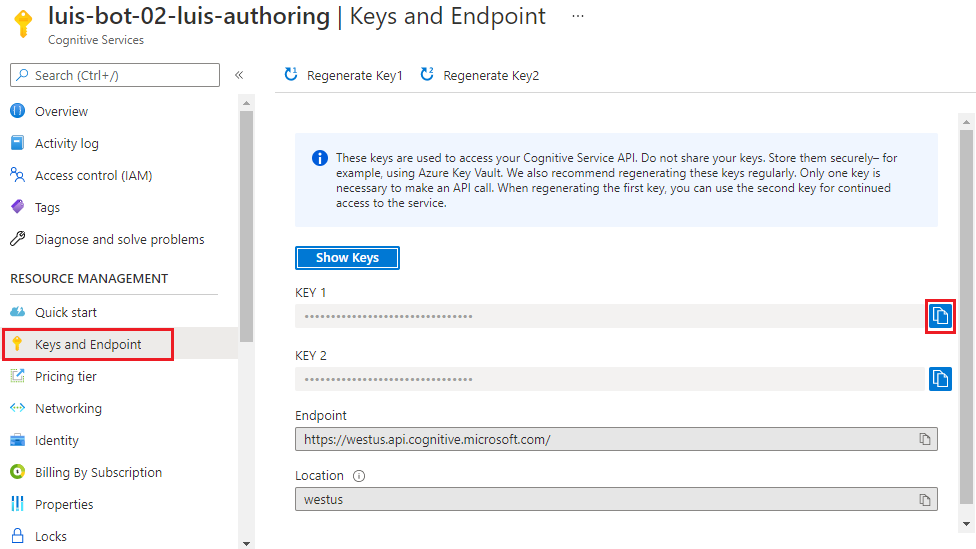Open Pricing tier settings
Image resolution: width=976 pixels, height=549 pixels.
point(65,376)
